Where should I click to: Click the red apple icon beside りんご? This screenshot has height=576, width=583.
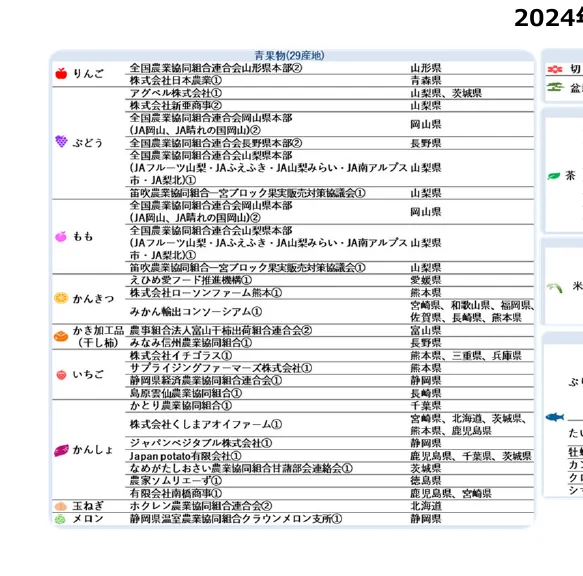tap(61, 74)
